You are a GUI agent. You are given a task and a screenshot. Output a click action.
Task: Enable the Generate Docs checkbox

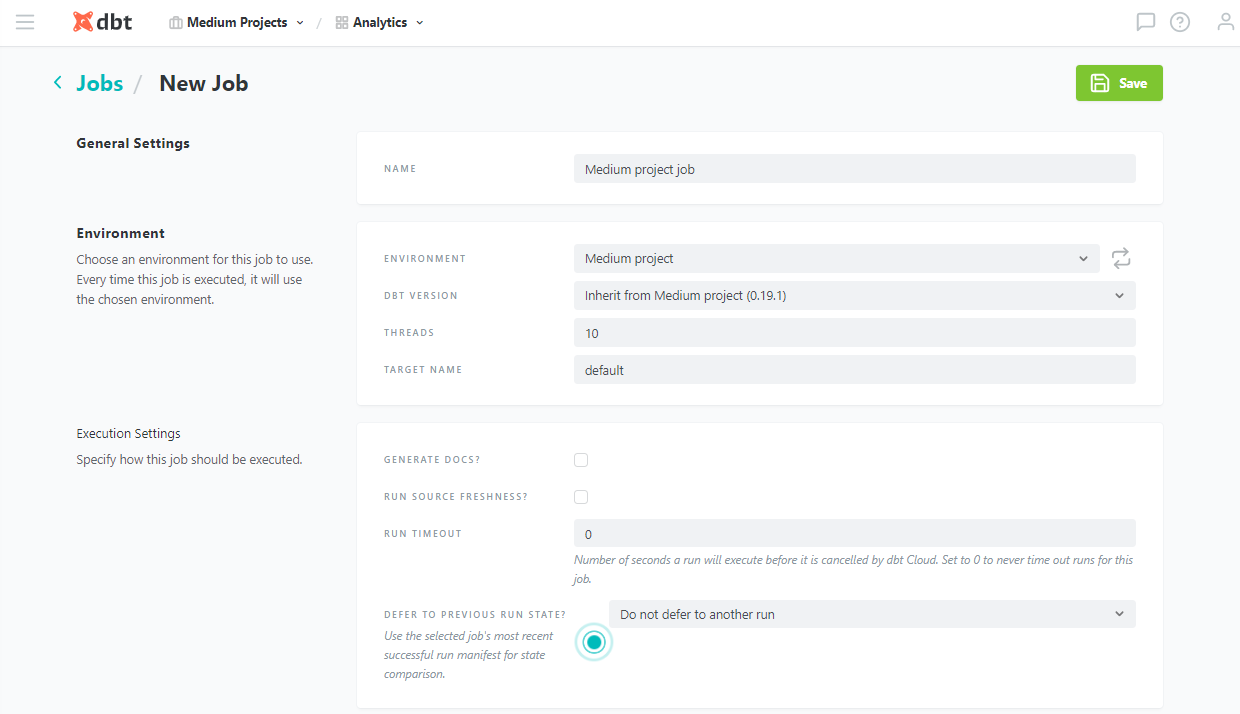click(x=581, y=460)
